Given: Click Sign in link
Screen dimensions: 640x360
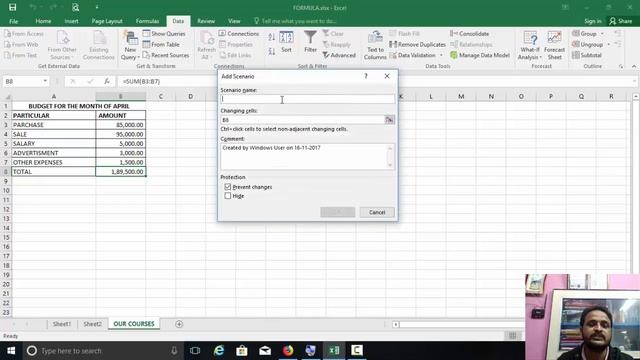Looking at the screenshot, I should tap(593, 21).
